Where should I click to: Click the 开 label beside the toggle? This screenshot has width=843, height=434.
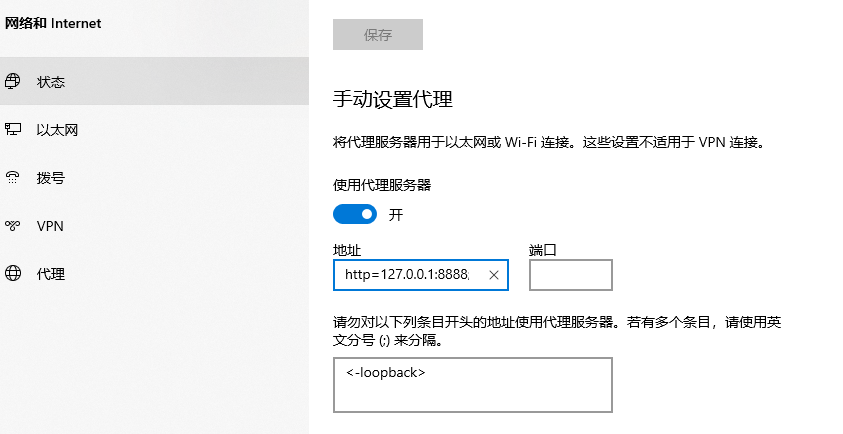tap(396, 215)
